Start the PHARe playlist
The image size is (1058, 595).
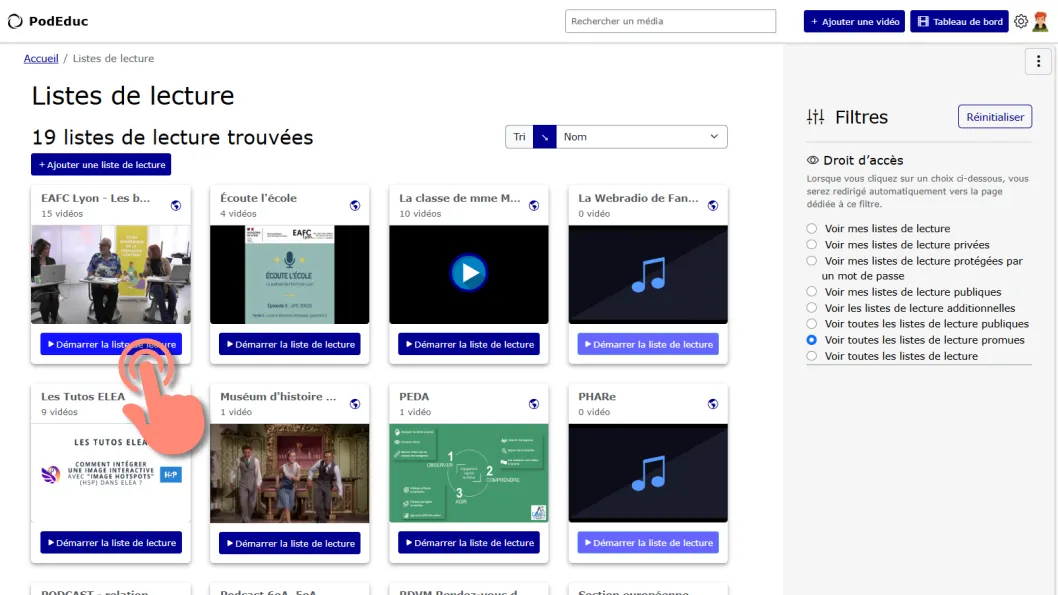coord(648,542)
